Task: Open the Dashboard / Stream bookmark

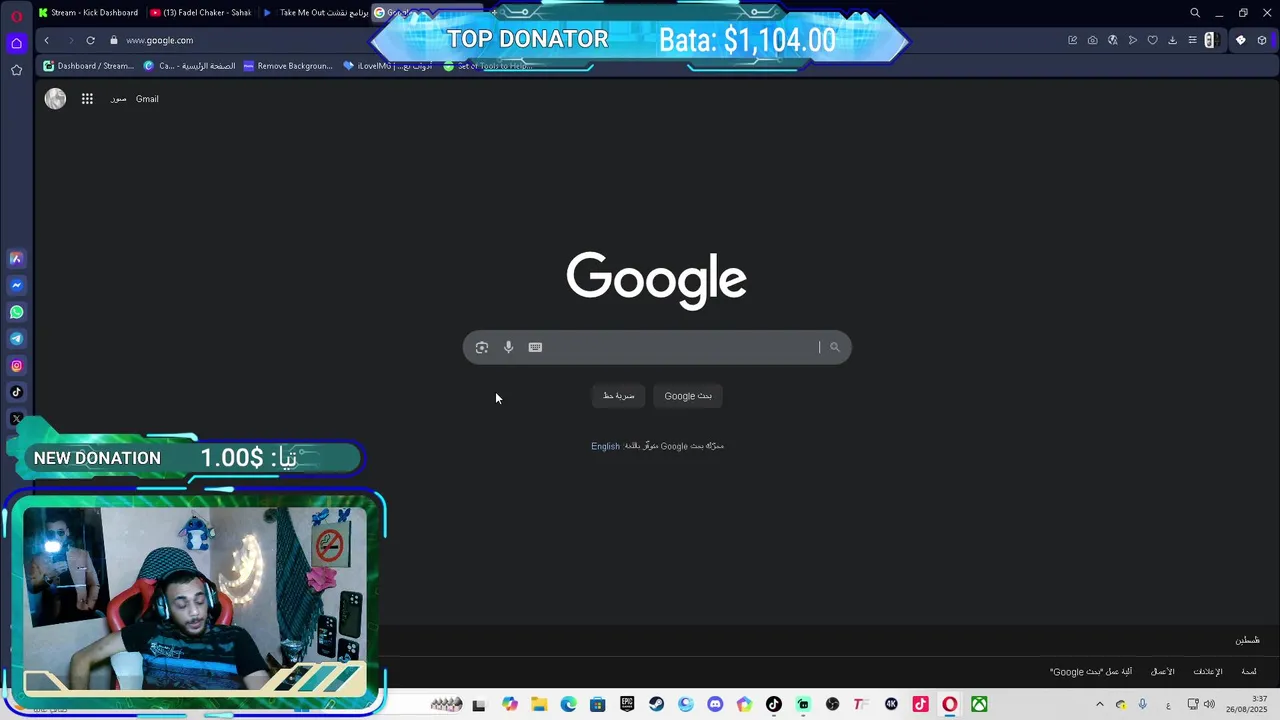Action: tap(88, 66)
